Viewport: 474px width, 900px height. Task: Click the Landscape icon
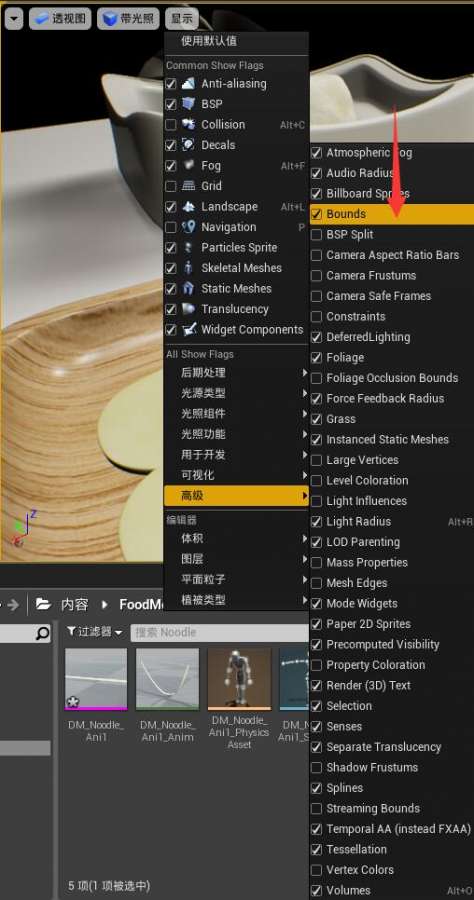click(x=188, y=207)
